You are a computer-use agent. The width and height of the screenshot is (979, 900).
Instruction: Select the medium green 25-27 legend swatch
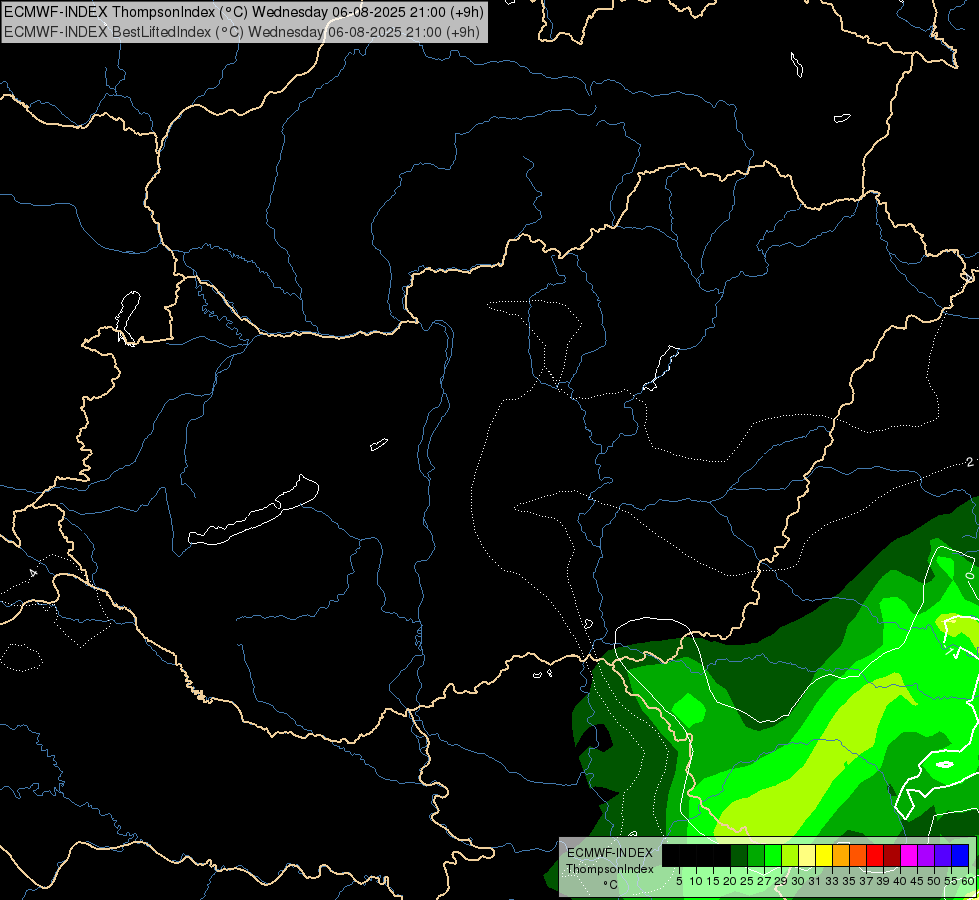tap(756, 855)
